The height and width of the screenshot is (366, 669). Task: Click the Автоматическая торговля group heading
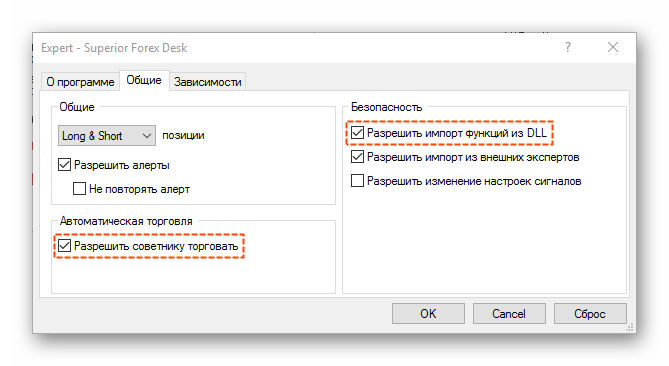tap(126, 221)
